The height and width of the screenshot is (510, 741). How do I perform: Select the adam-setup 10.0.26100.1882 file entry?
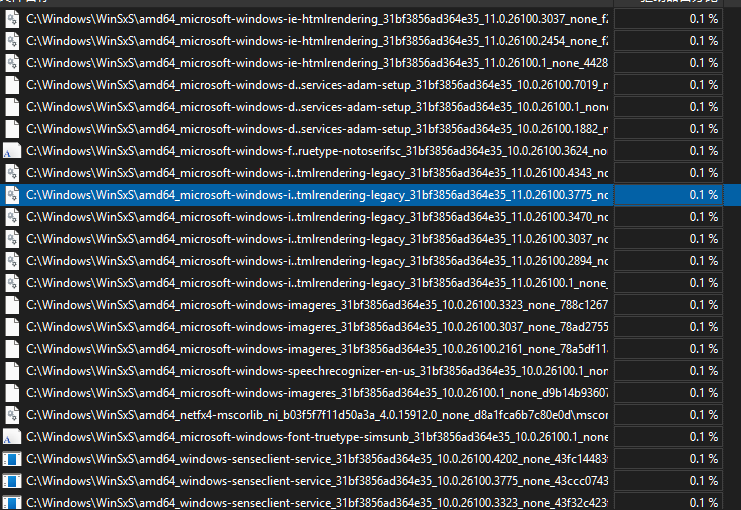[x=316, y=129]
